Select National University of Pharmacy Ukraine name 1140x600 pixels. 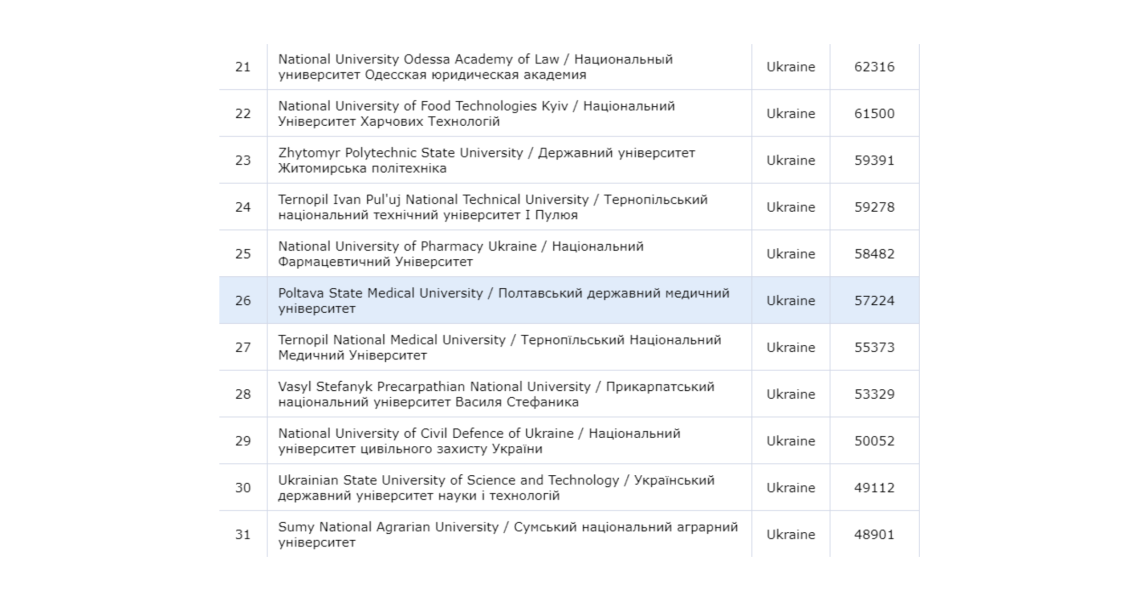[460, 254]
